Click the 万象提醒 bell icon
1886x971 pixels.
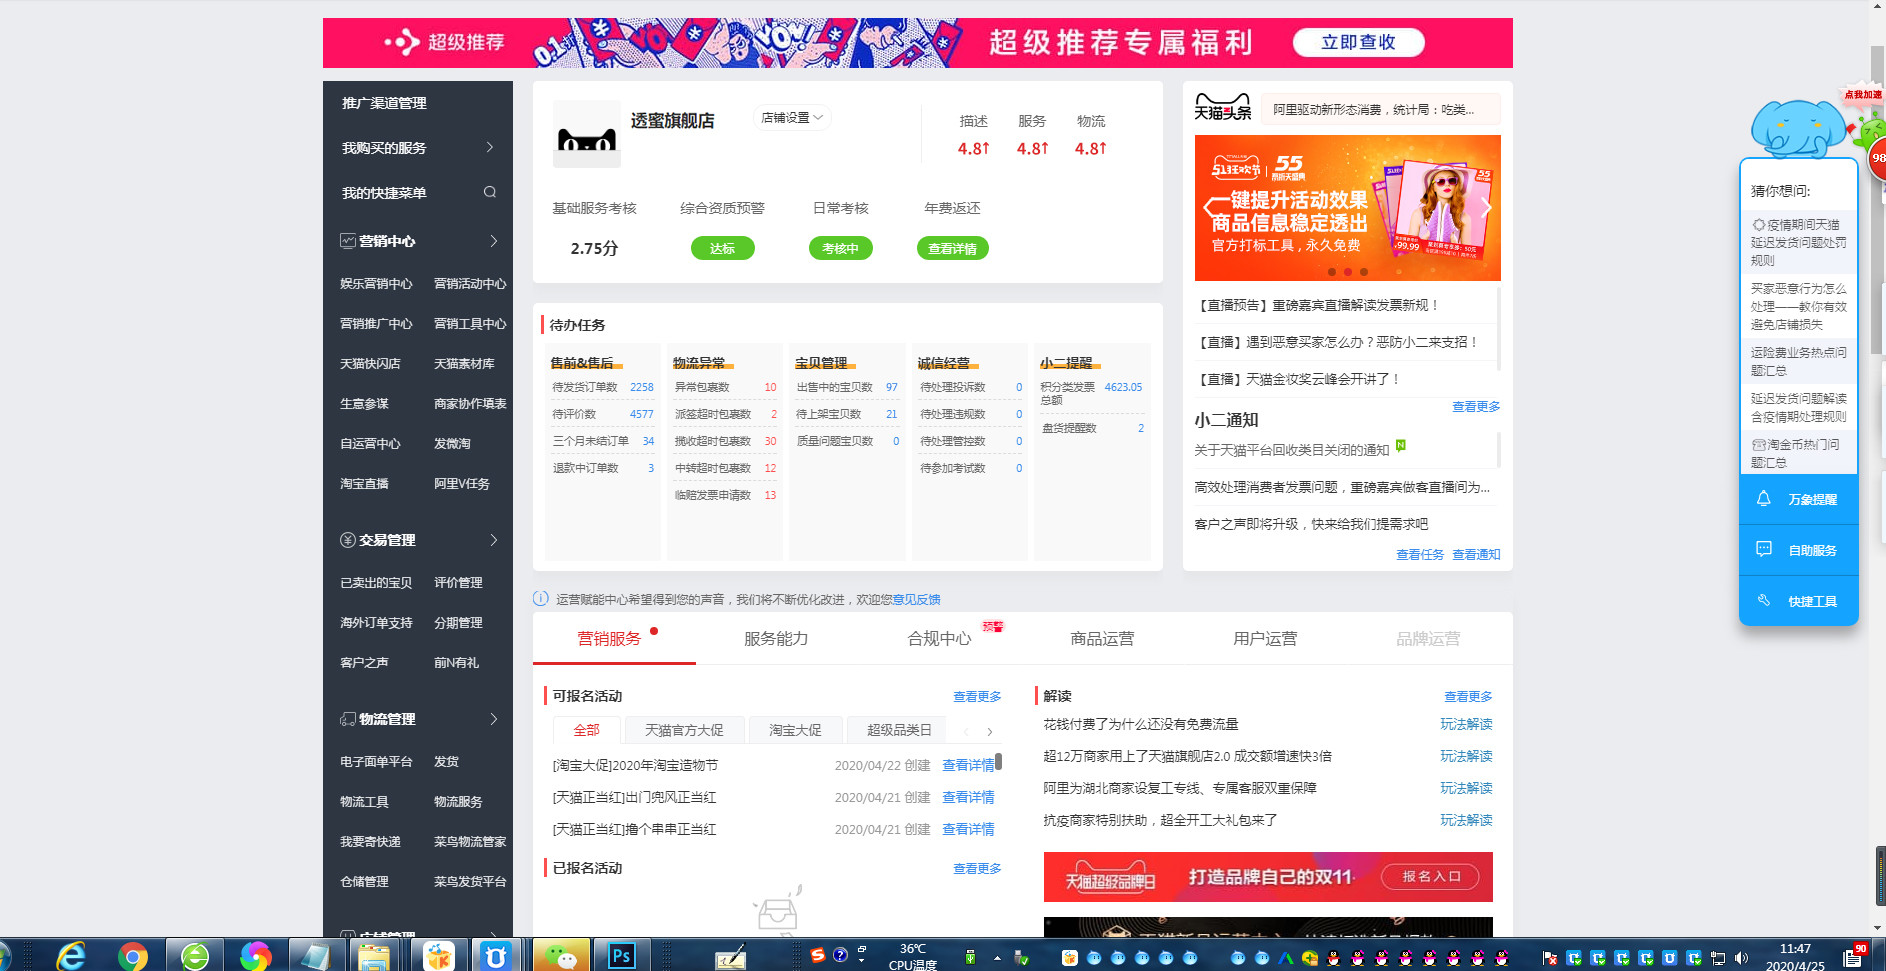pyautogui.click(x=1764, y=498)
